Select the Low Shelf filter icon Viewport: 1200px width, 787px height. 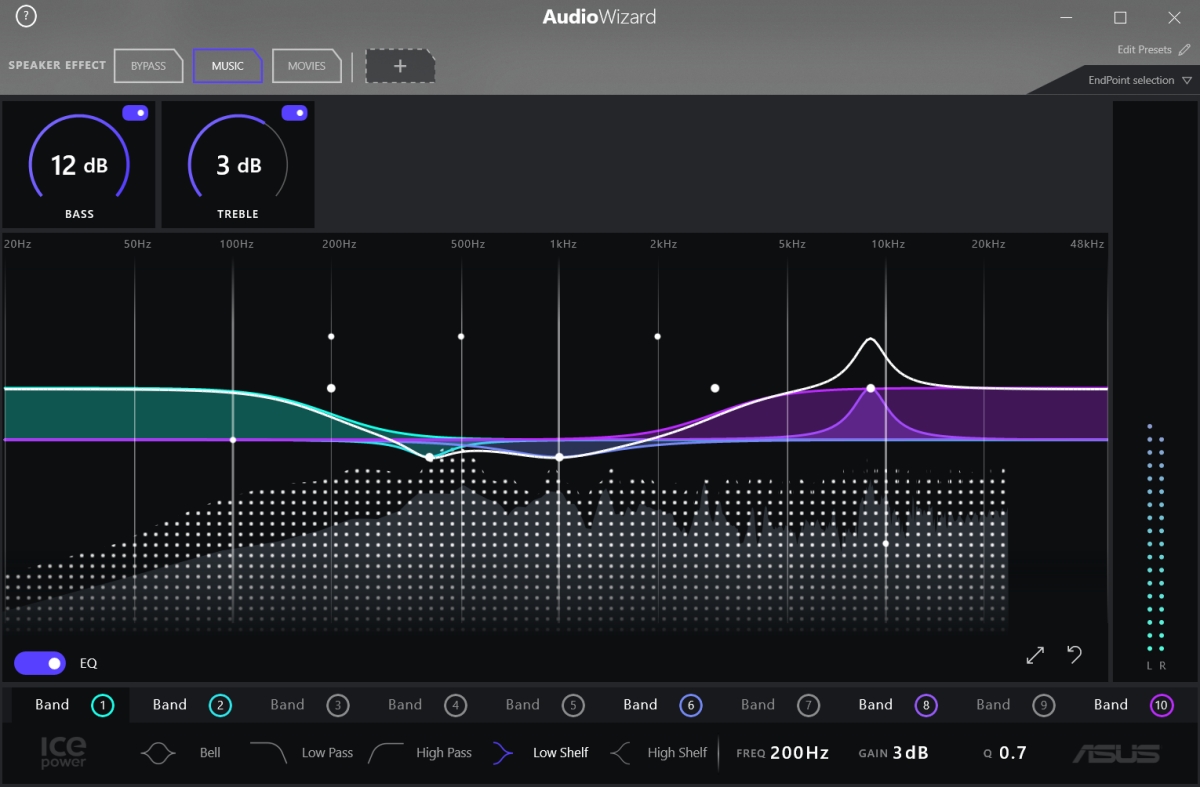click(503, 753)
